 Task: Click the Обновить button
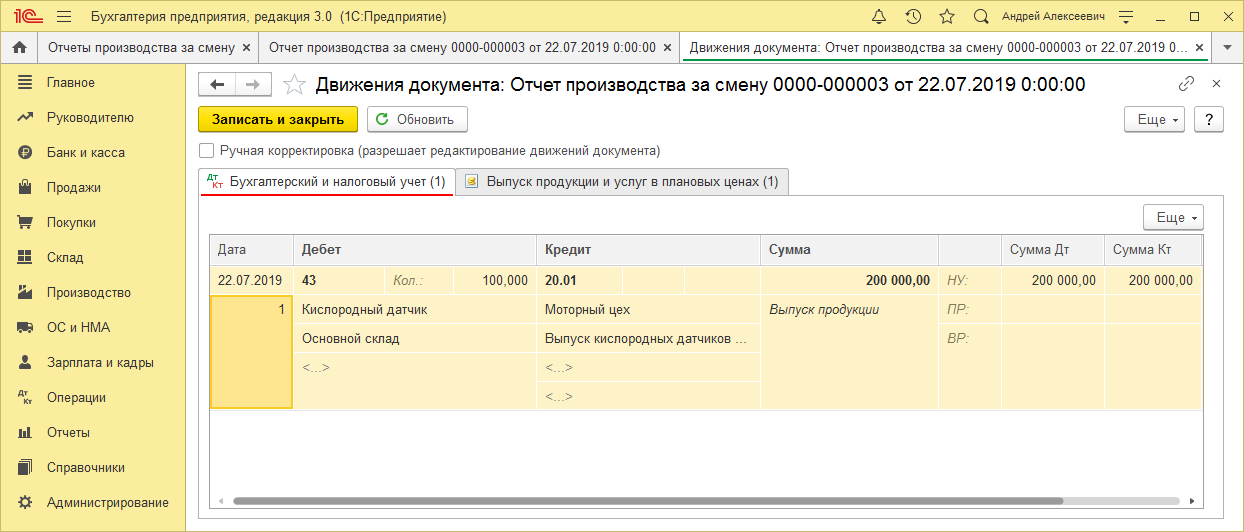pos(417,119)
